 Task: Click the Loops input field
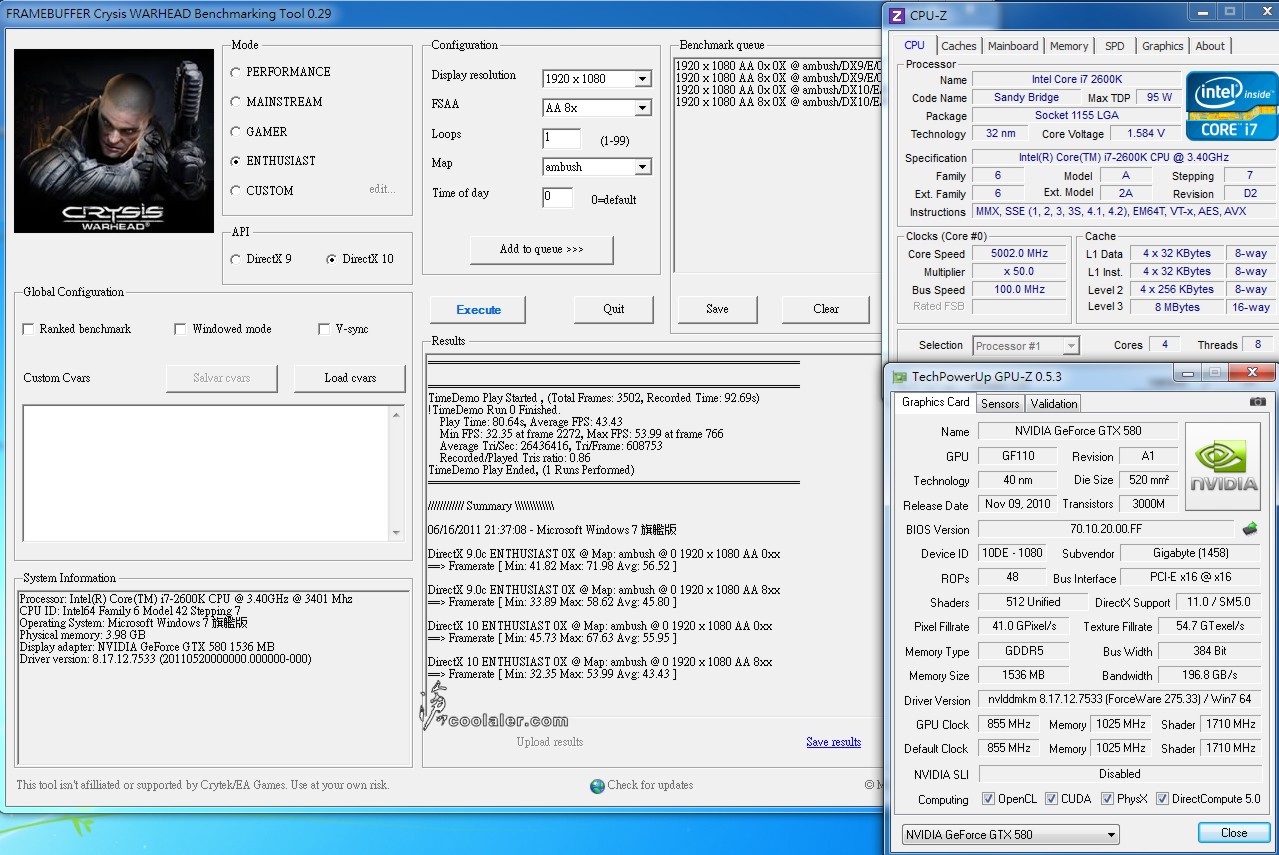[562, 138]
